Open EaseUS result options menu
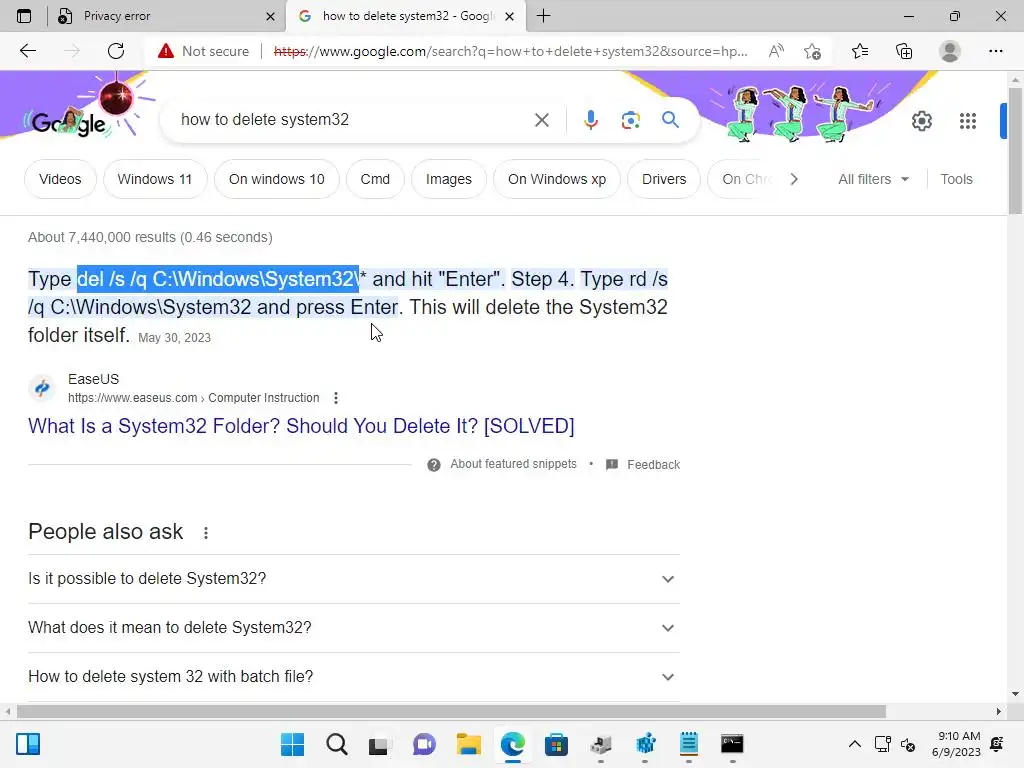 tap(336, 398)
